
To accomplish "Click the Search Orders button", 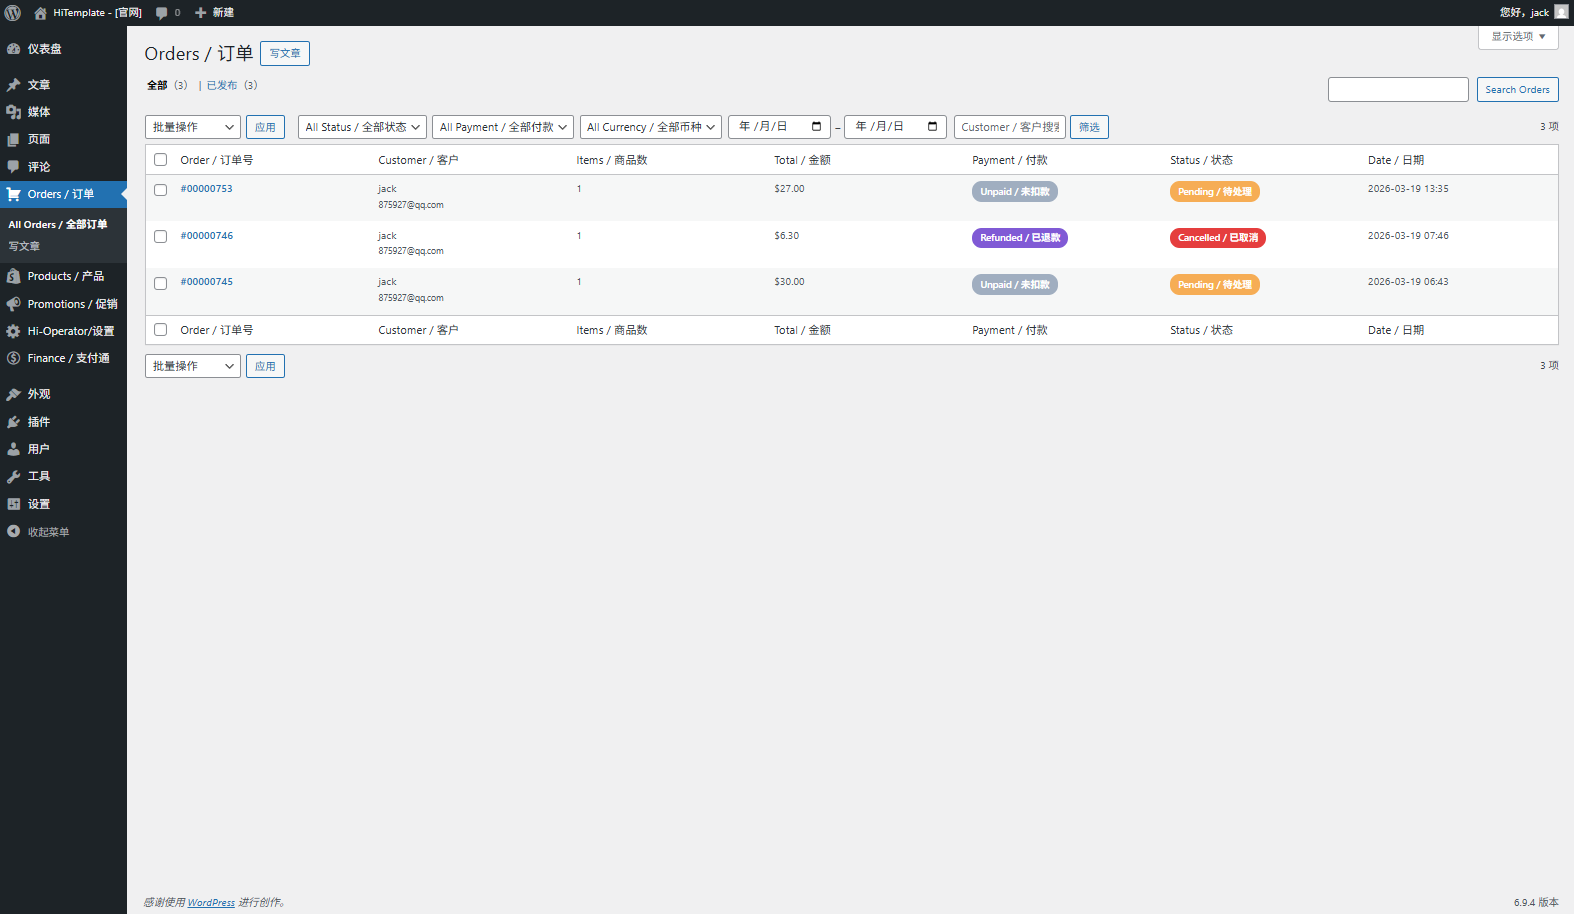I will pyautogui.click(x=1517, y=90).
